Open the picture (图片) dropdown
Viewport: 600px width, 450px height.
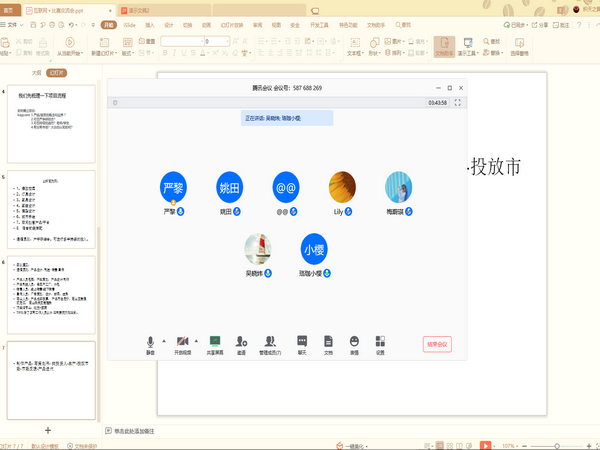tap(395, 41)
